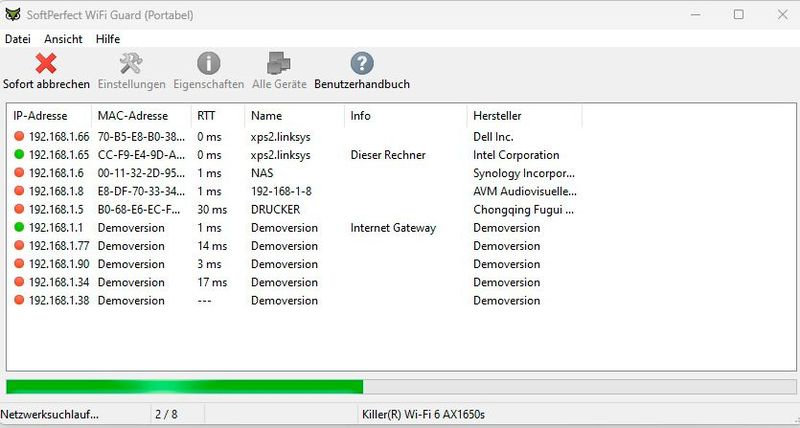Click MAC address 70-B5-E8-B0-38...
This screenshot has width=800, height=428.
click(x=141, y=137)
